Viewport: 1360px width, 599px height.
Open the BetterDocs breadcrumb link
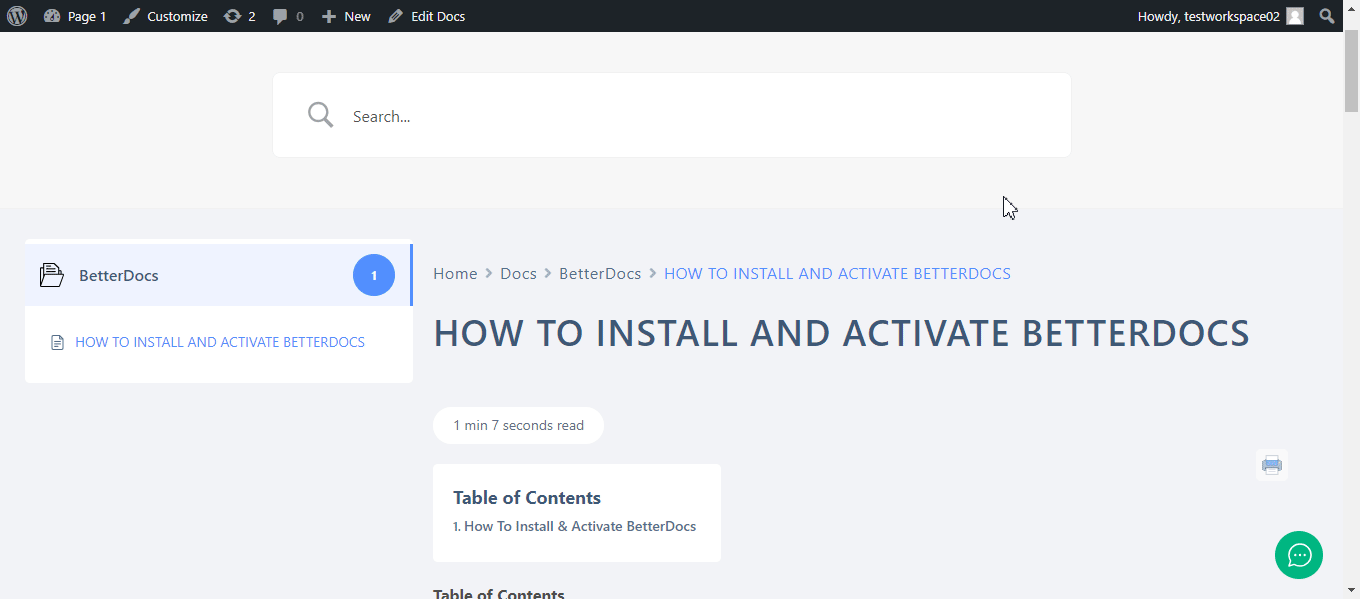tap(600, 273)
